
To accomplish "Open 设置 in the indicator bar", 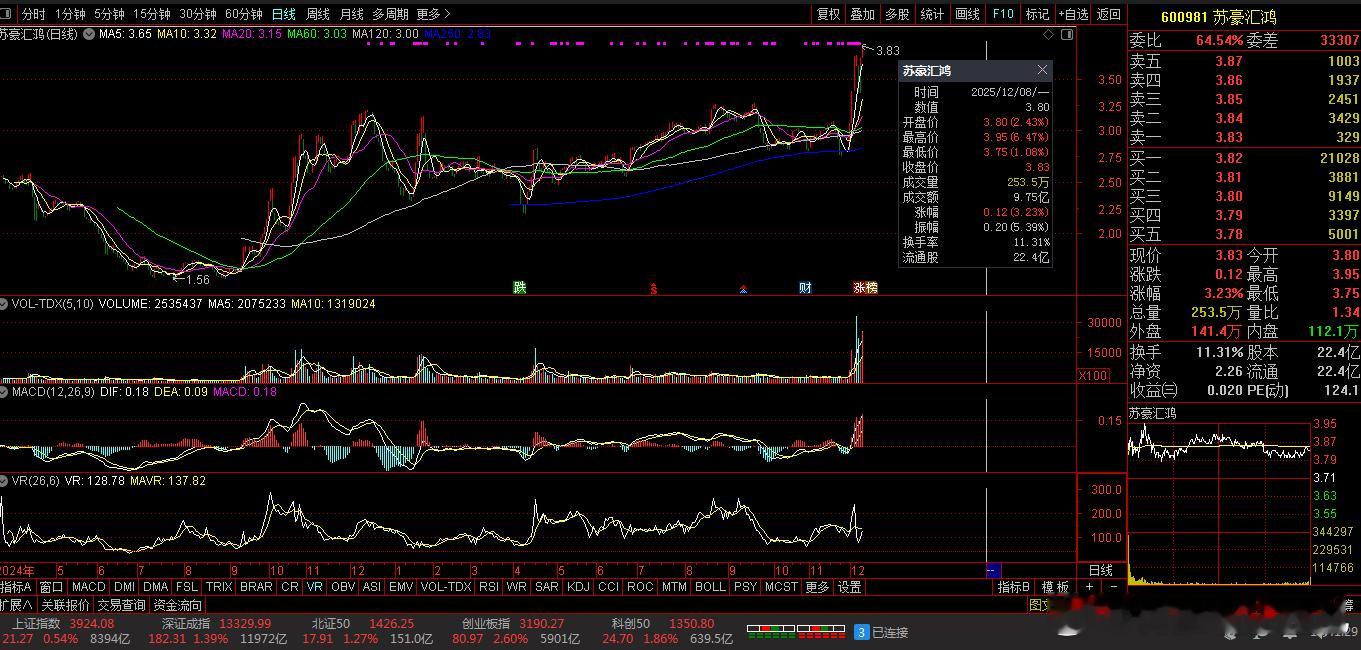I will pos(850,587).
